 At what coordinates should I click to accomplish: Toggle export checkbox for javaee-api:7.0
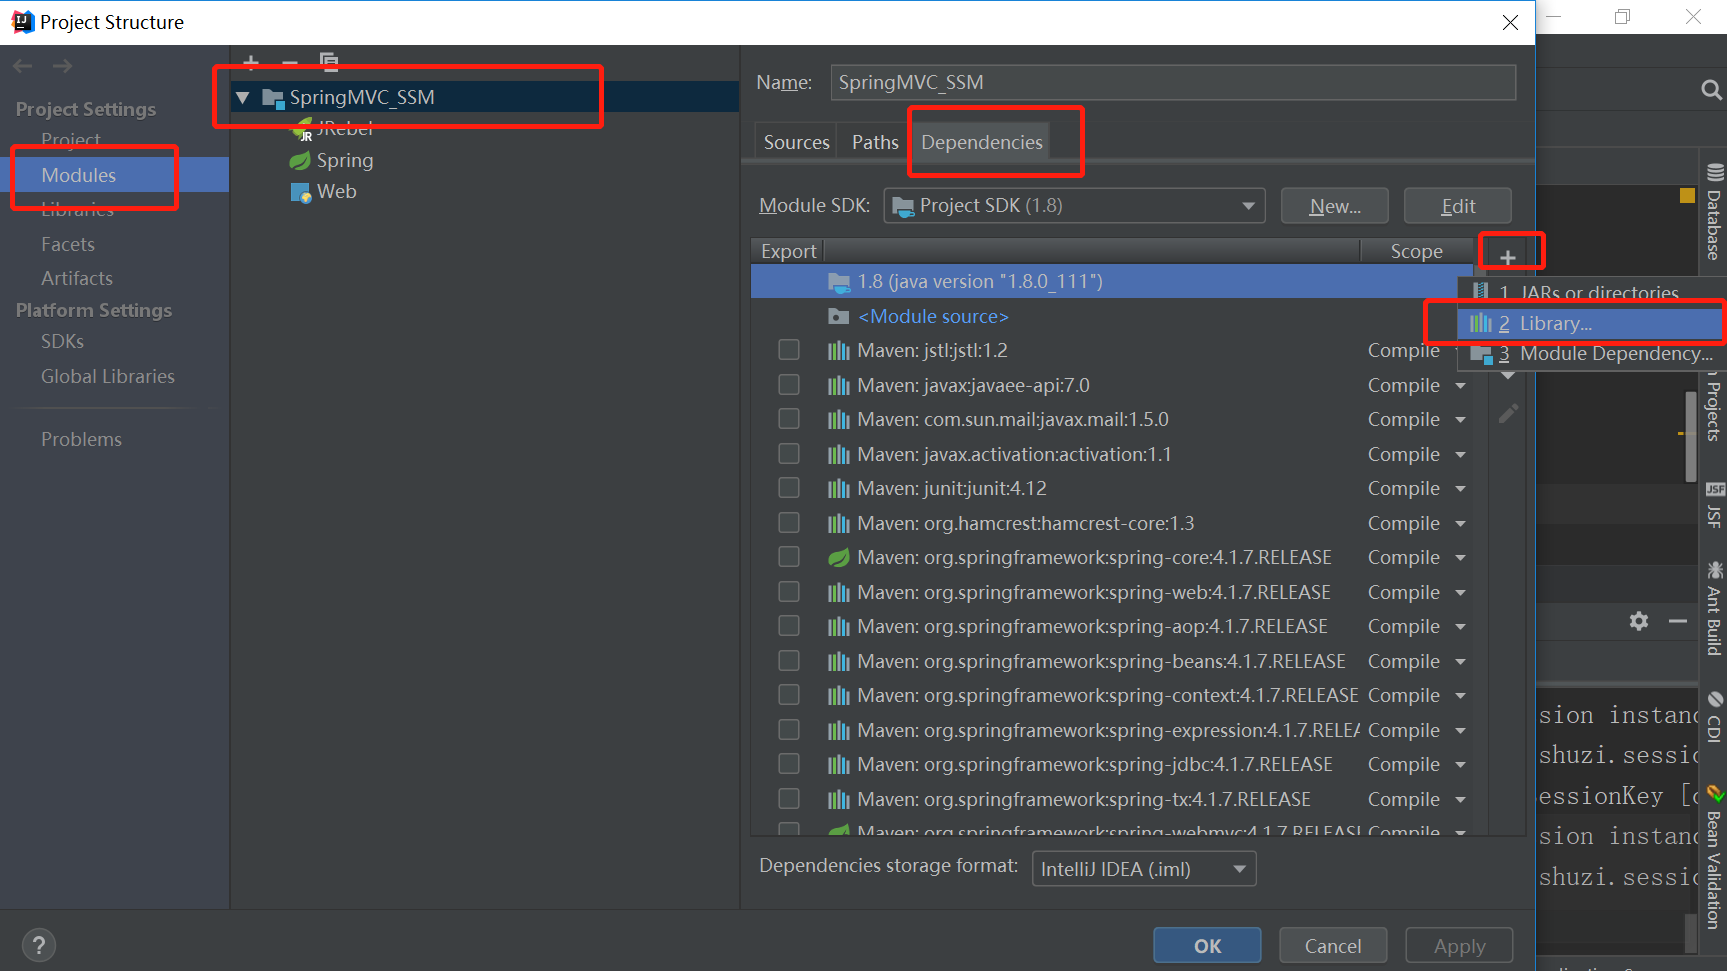[789, 385]
